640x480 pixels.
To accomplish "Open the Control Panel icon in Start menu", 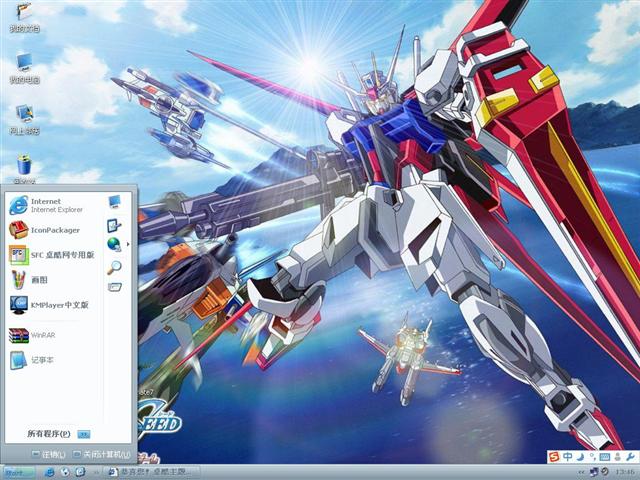I will 114,225.
